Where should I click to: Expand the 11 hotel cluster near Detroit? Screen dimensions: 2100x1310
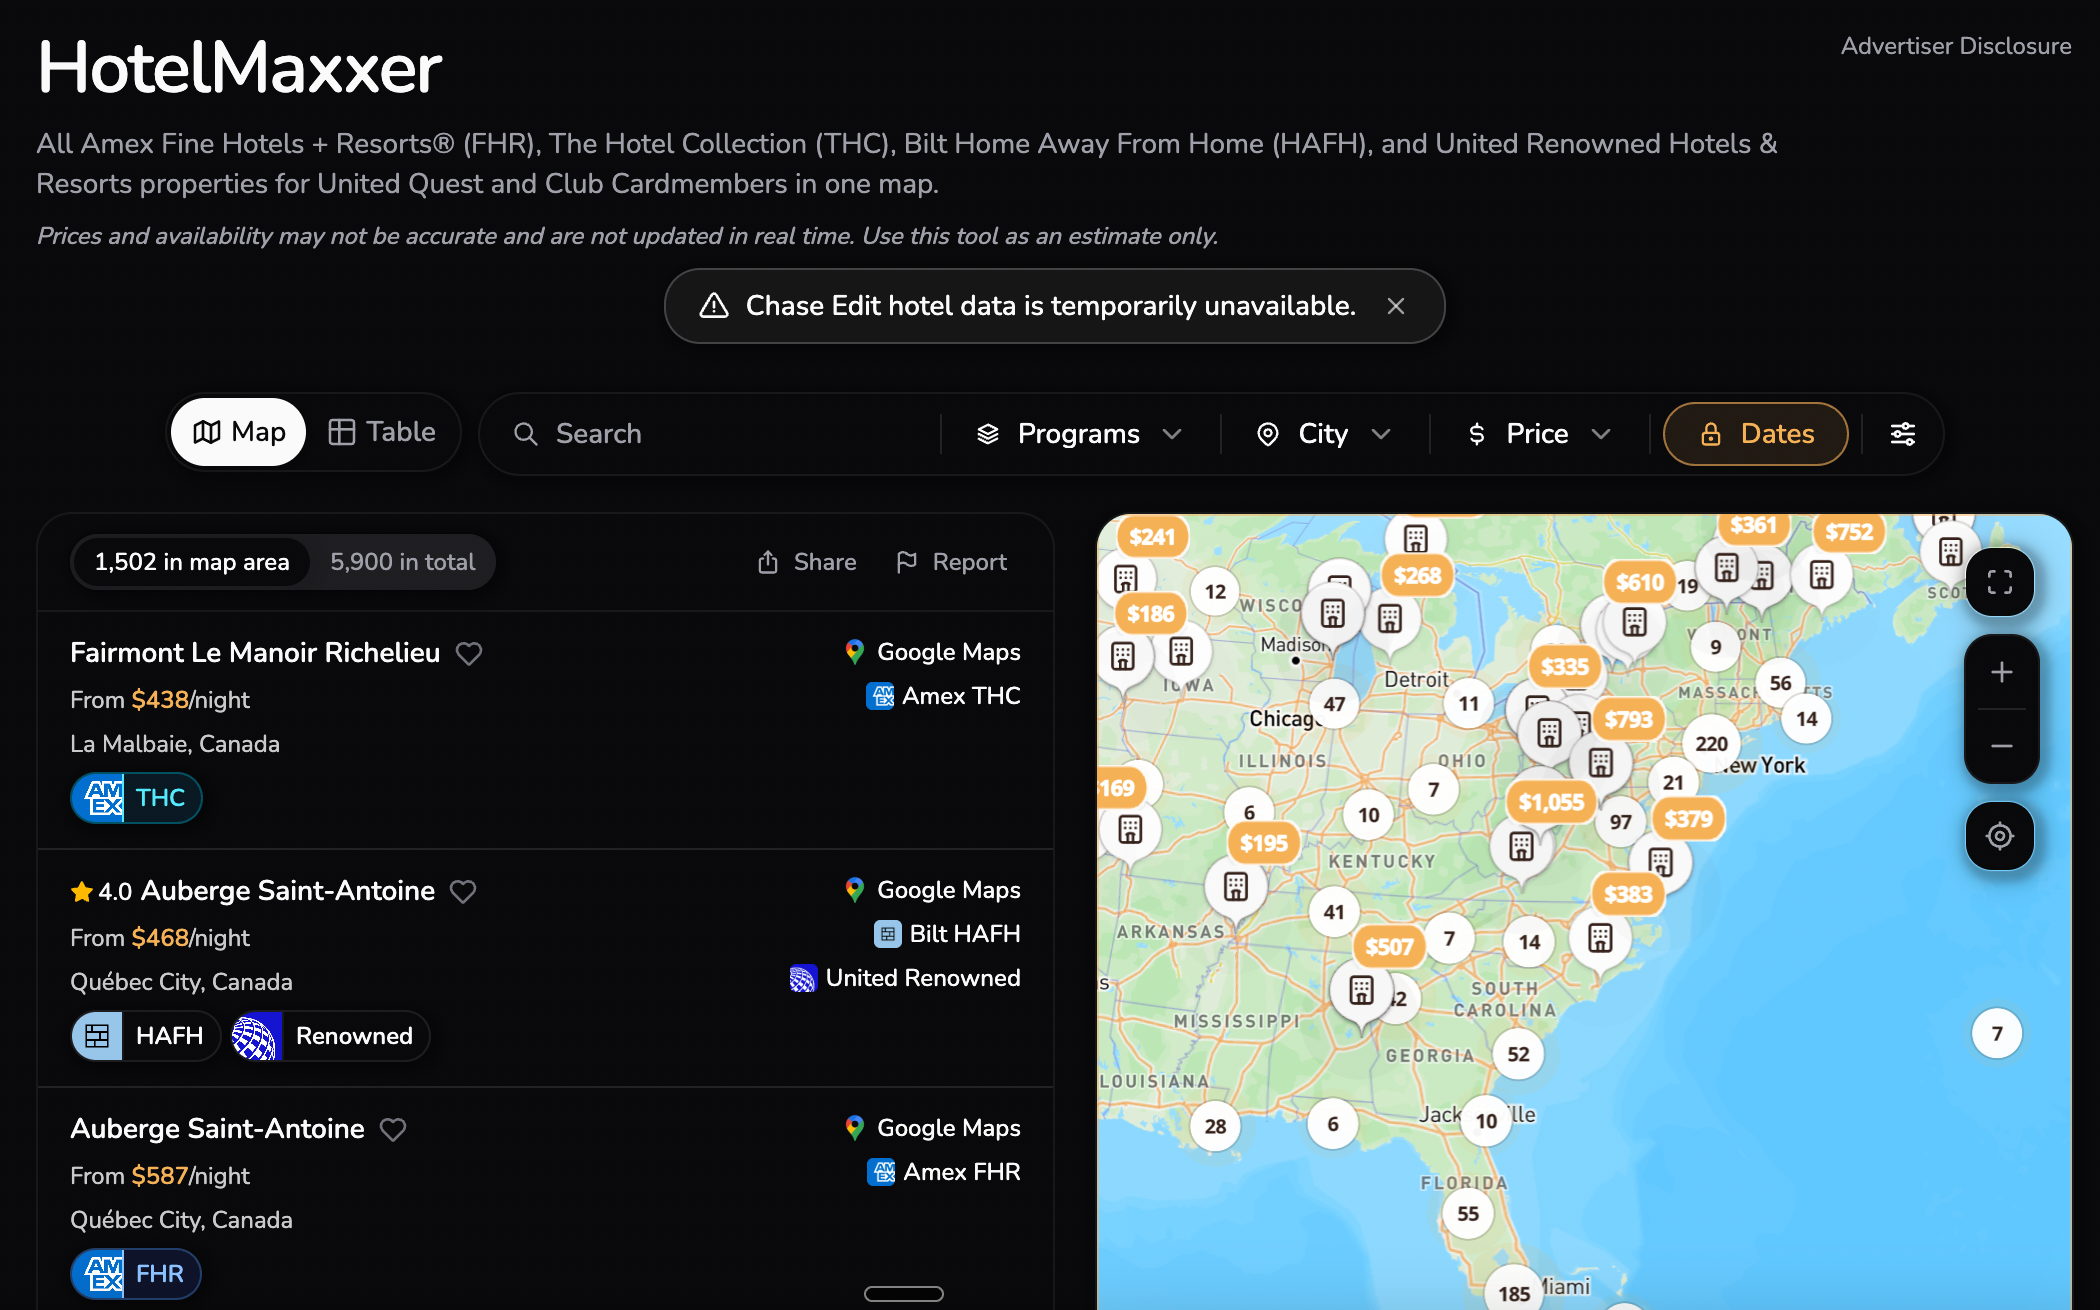pos(1468,704)
